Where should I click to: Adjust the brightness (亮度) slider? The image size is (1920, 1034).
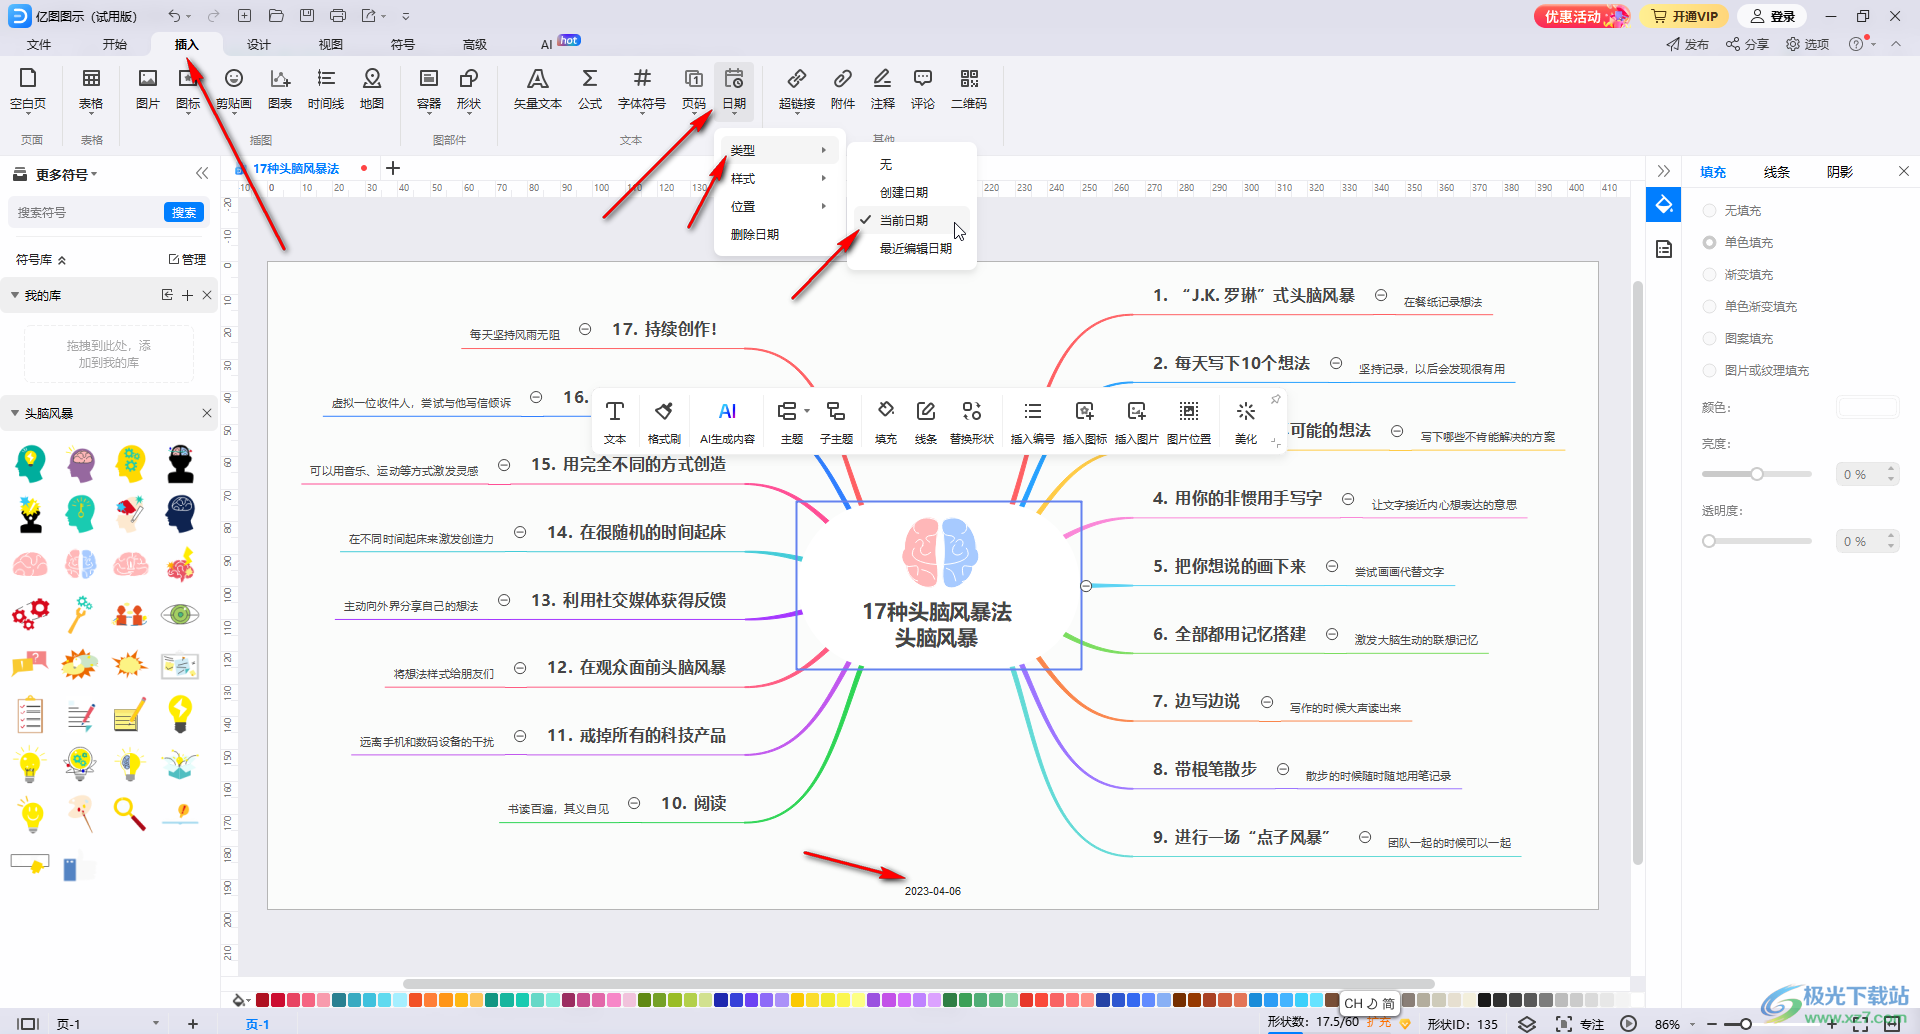[x=1757, y=474]
